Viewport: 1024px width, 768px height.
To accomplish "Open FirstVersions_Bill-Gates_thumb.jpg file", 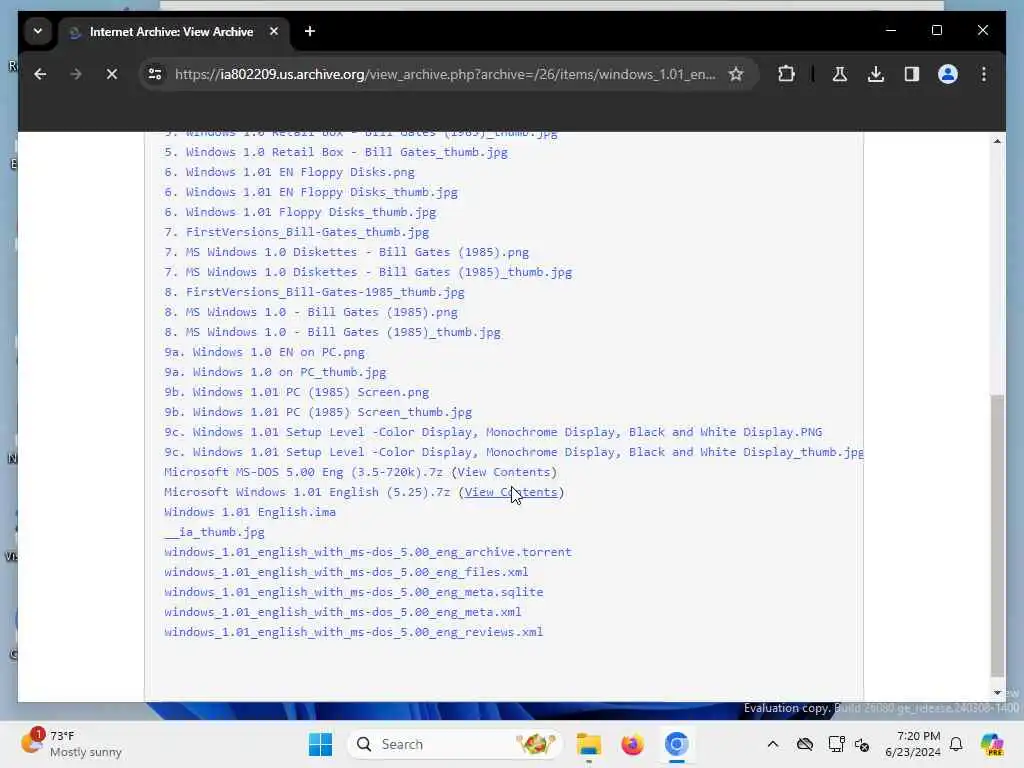I will [x=296, y=232].
